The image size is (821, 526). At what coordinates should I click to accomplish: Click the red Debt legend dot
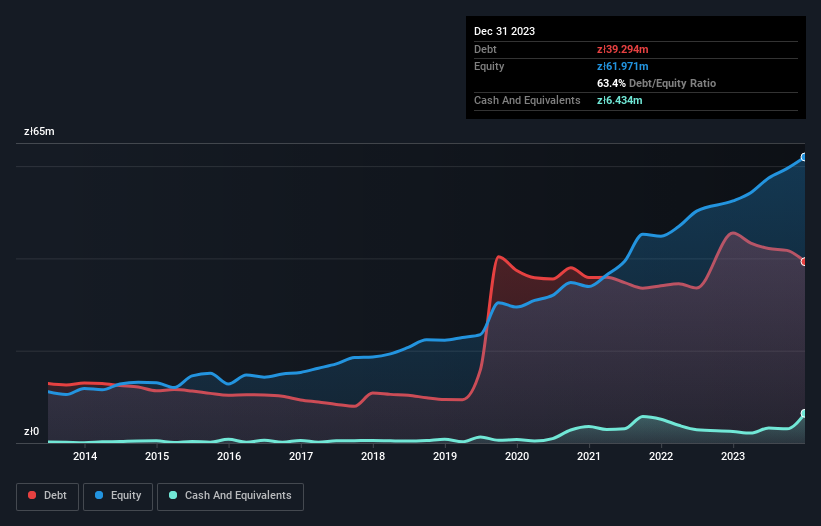point(32,495)
